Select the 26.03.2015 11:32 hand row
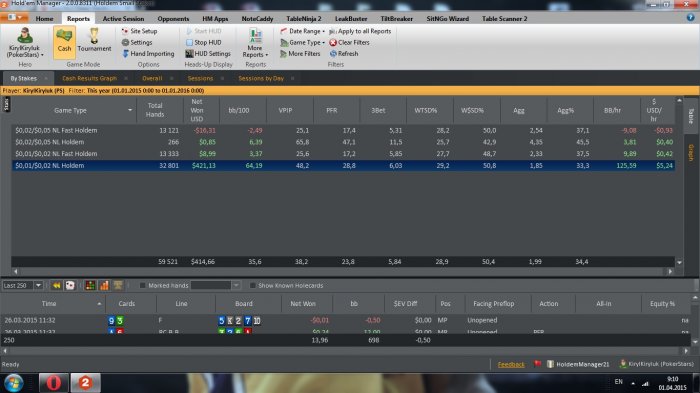Viewport: 700px width, 393px height. pyautogui.click(x=346, y=320)
